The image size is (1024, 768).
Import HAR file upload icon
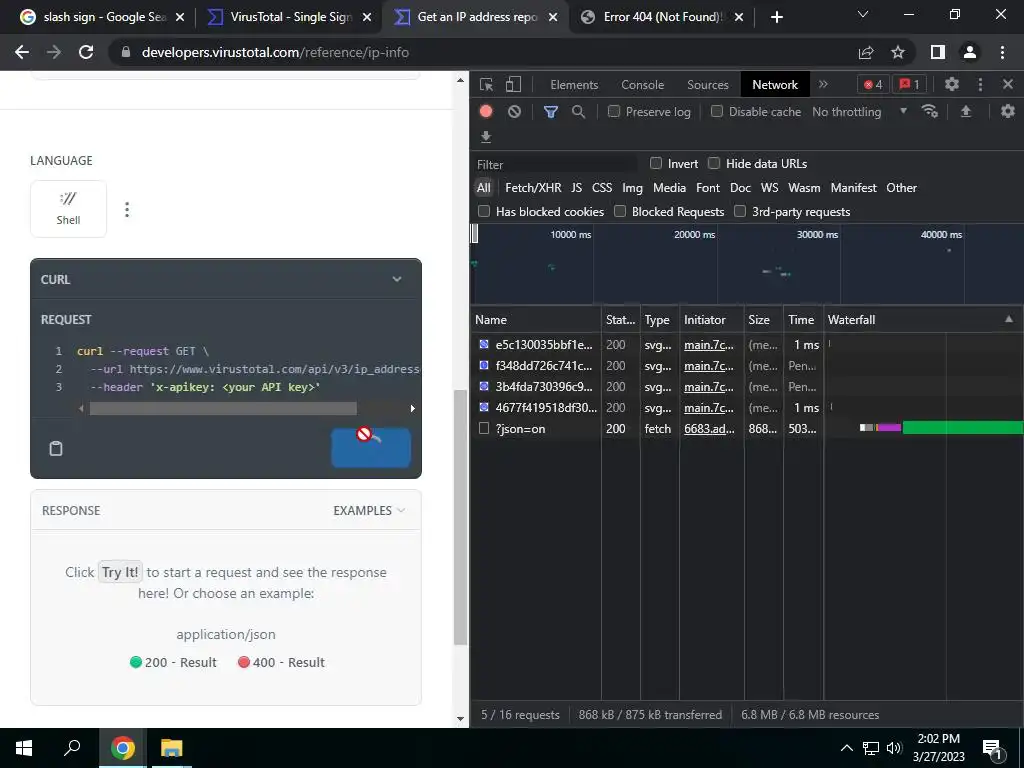pyautogui.click(x=966, y=111)
